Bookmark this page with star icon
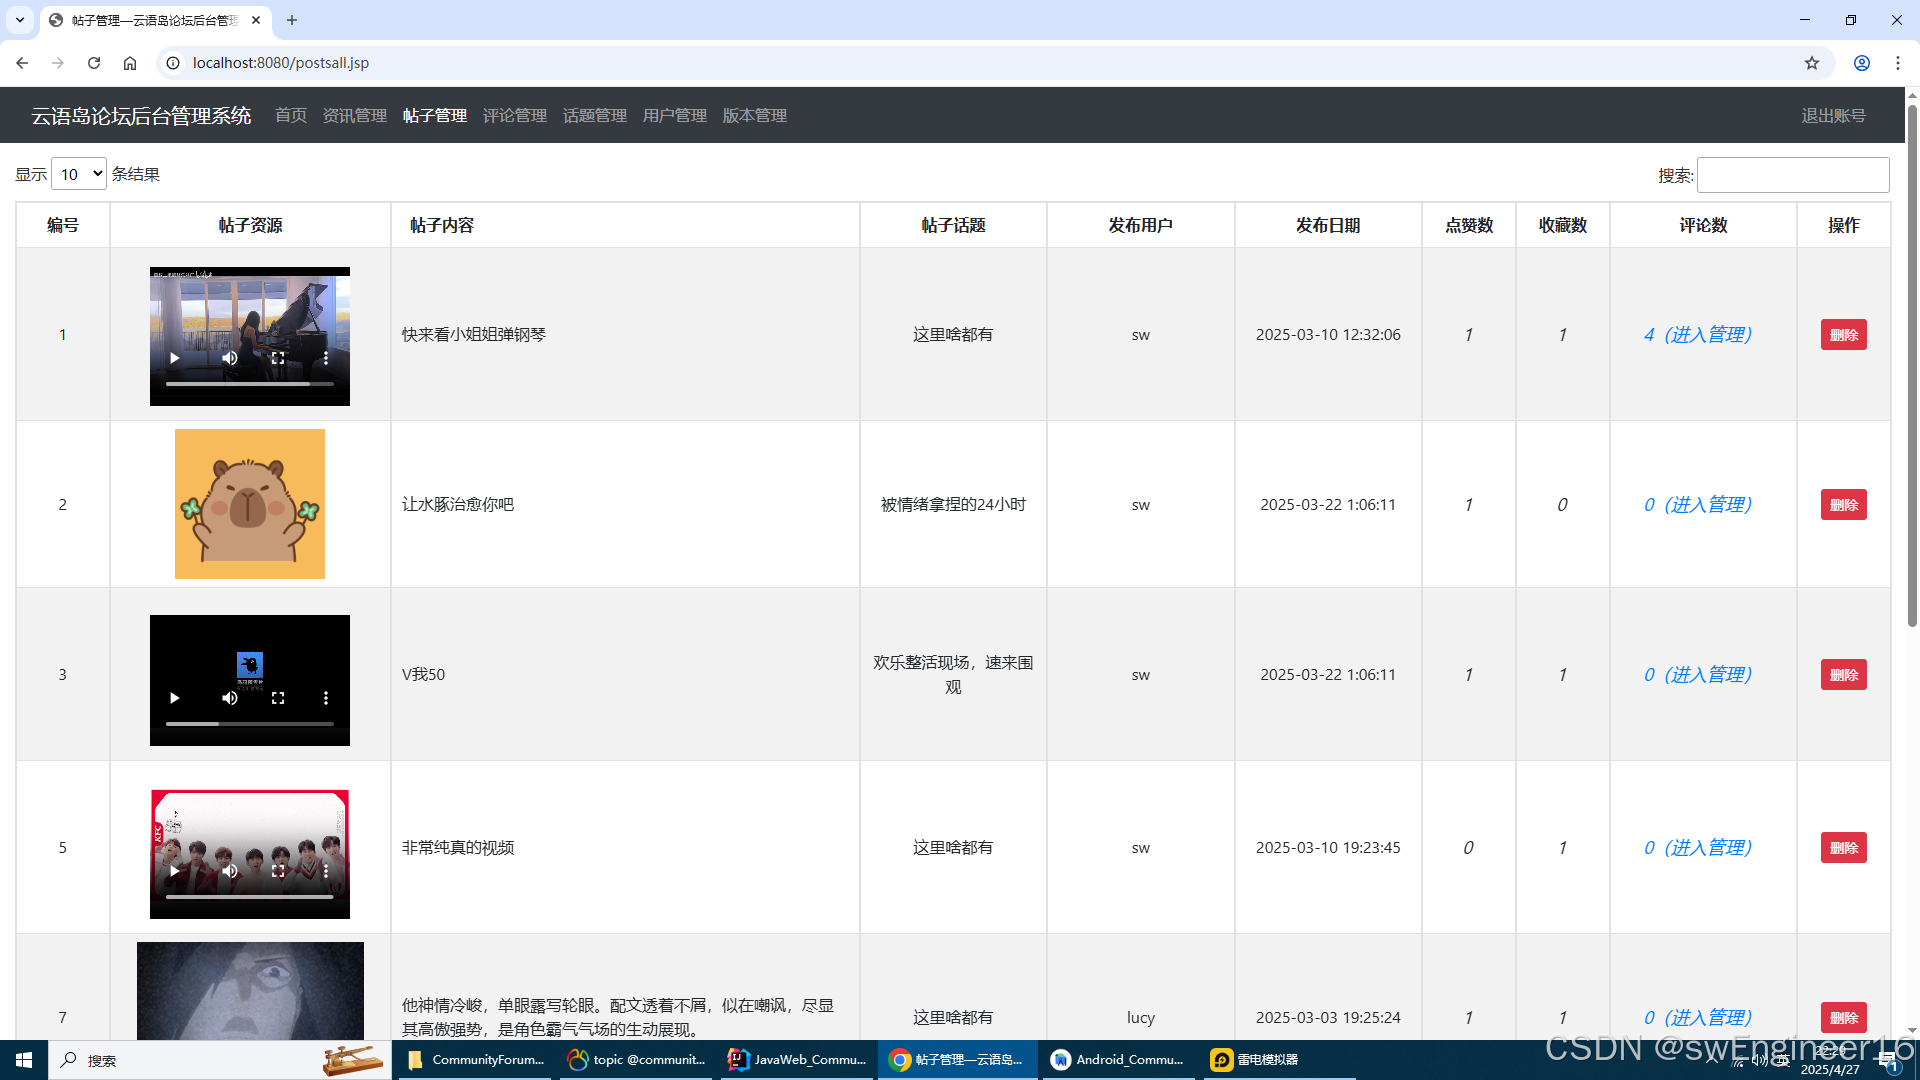Screen dimensions: 1920x1080 pyautogui.click(x=1811, y=63)
